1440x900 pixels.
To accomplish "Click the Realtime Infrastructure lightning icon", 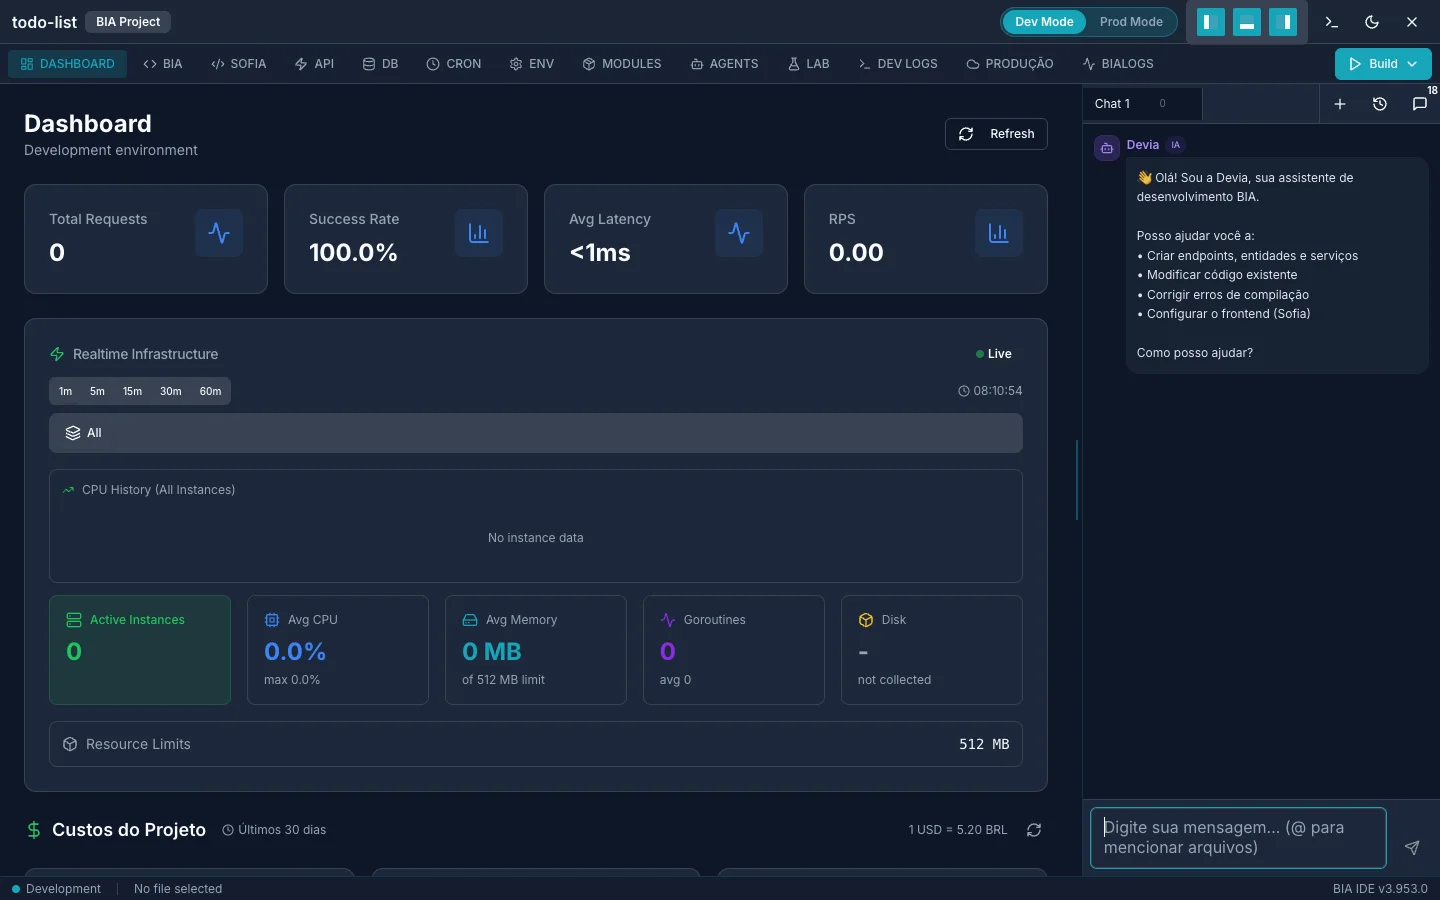I will coord(57,354).
